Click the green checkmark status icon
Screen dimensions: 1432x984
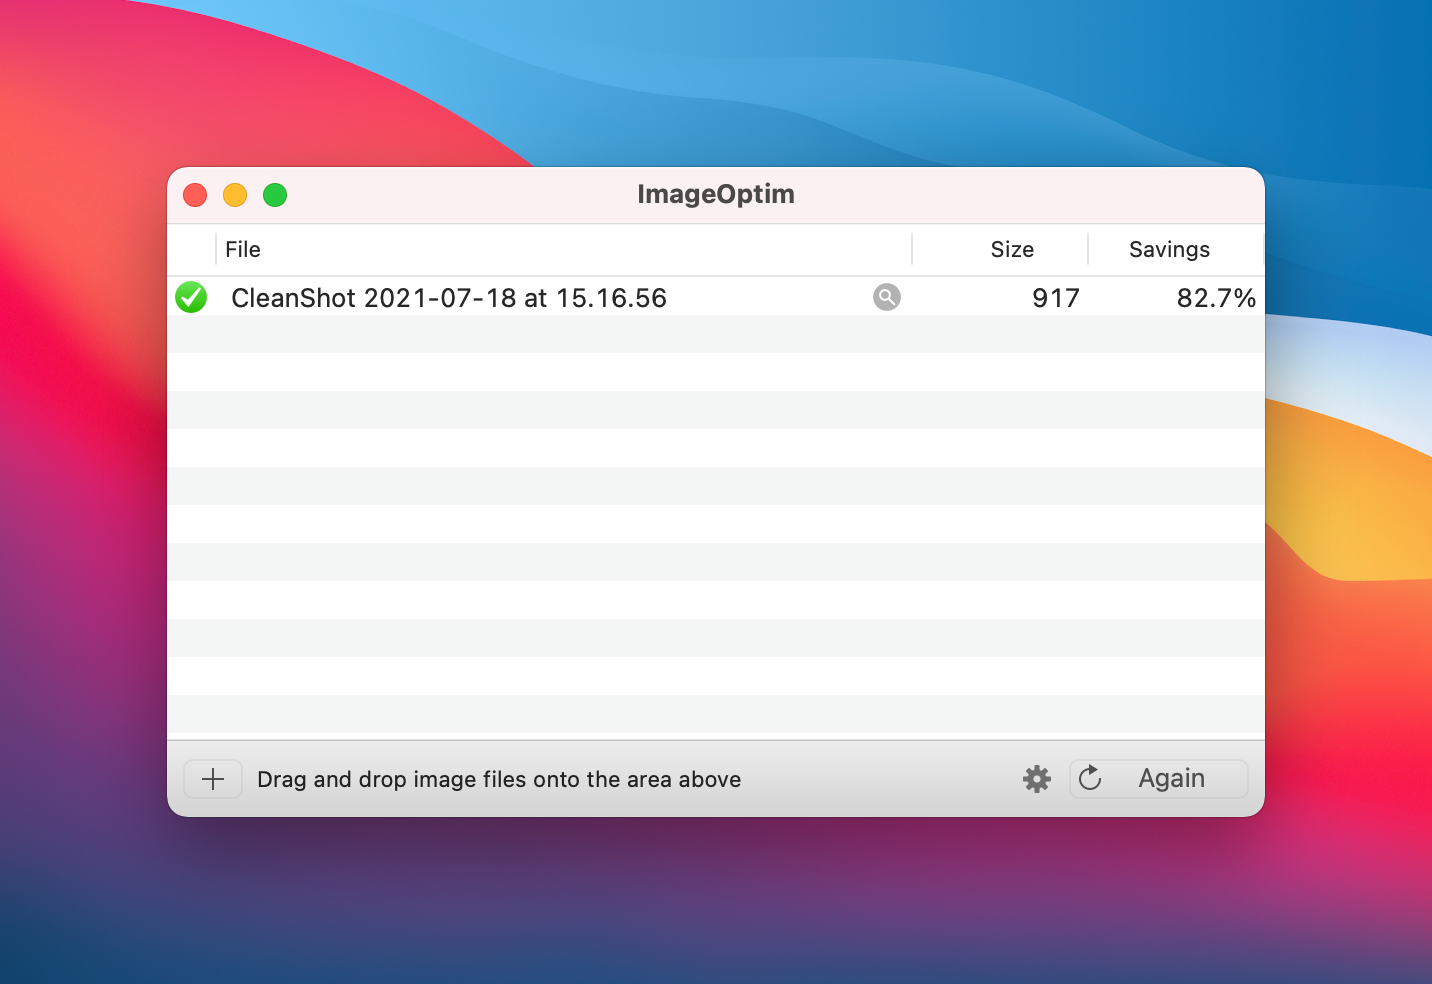click(x=191, y=297)
